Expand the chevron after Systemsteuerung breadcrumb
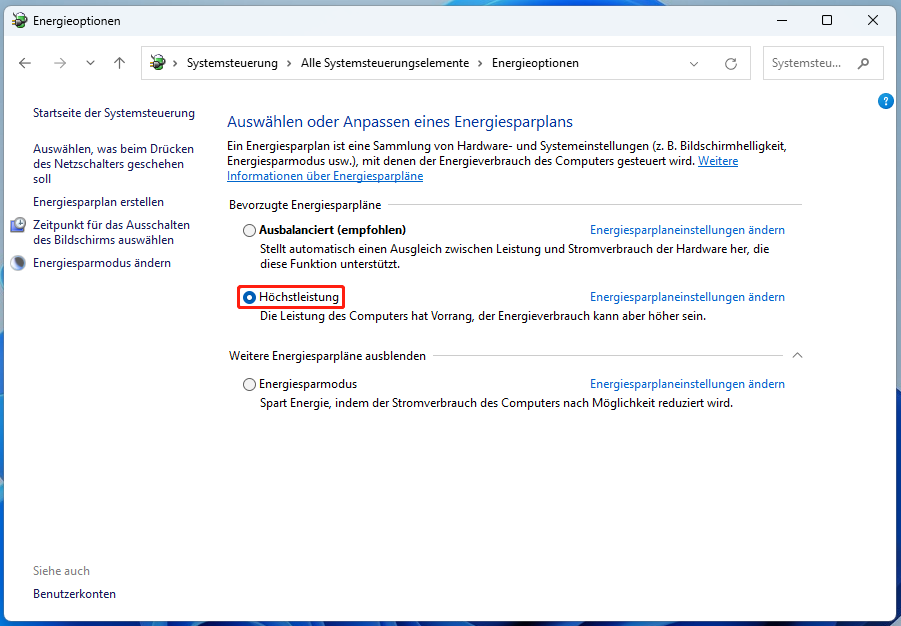The height and width of the screenshot is (626, 901). [x=290, y=63]
